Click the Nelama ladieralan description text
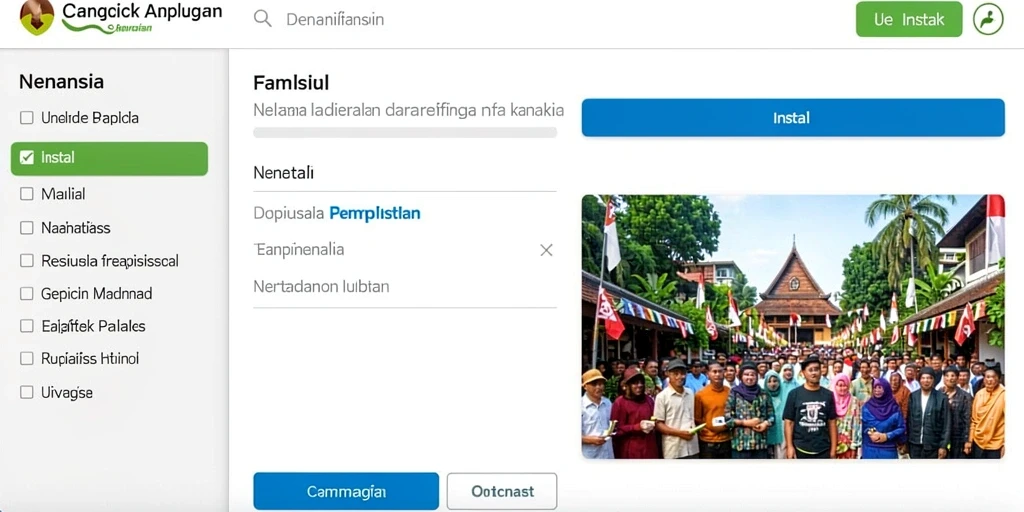The height and width of the screenshot is (512, 1024). pos(408,110)
